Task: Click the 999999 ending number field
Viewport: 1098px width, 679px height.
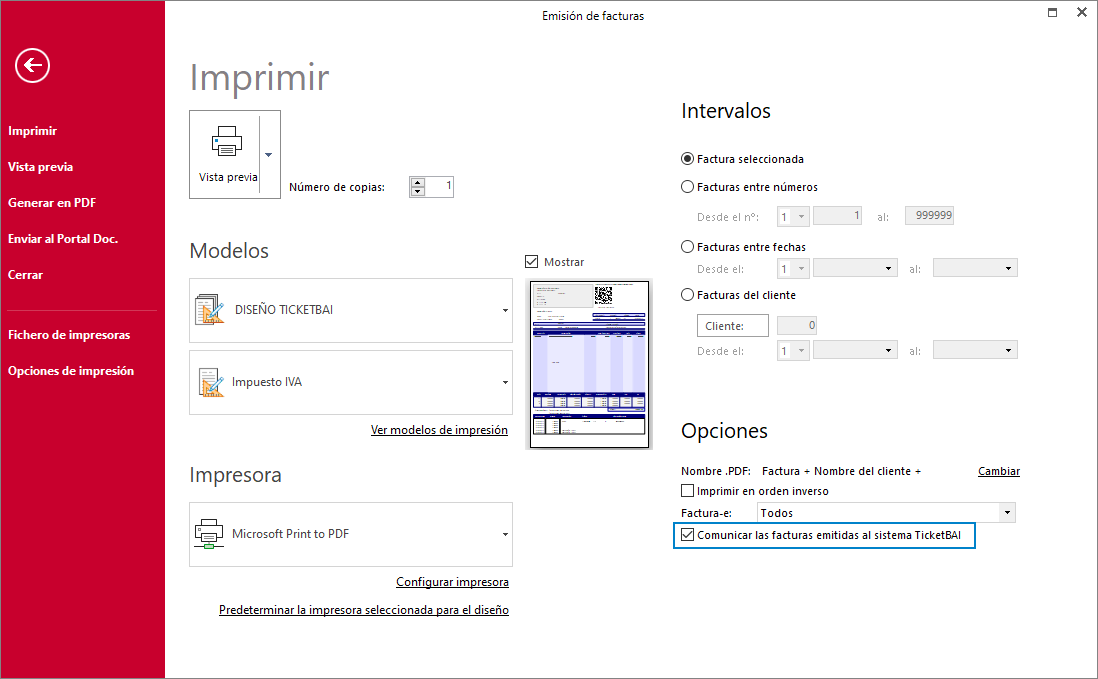Action: (x=929, y=216)
